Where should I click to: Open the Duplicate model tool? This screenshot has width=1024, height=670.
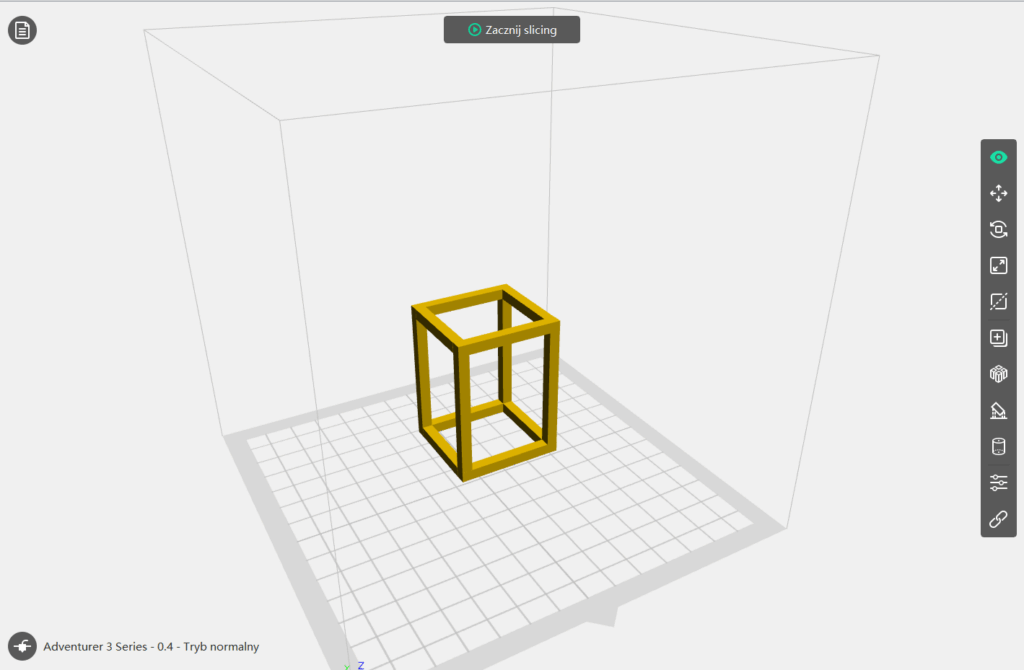pos(998,337)
